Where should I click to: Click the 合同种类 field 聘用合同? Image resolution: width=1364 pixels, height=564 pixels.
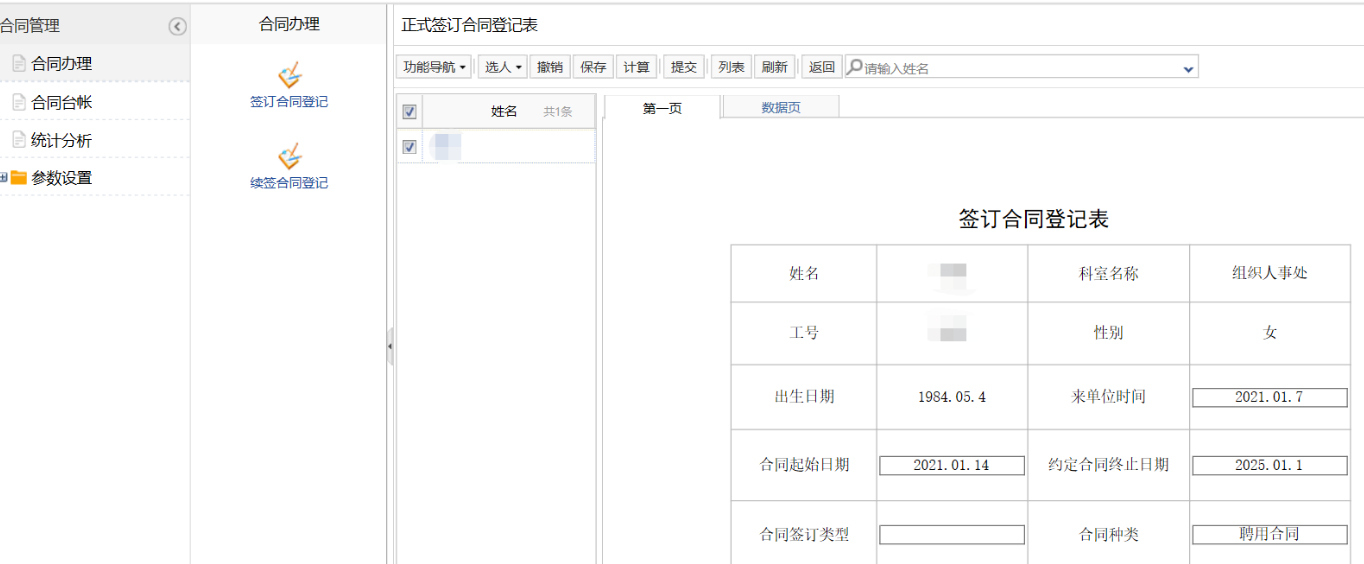[x=1269, y=535]
